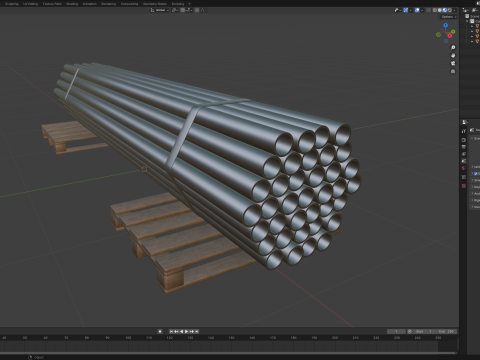Open the World properties tab

pyautogui.click(x=464, y=169)
